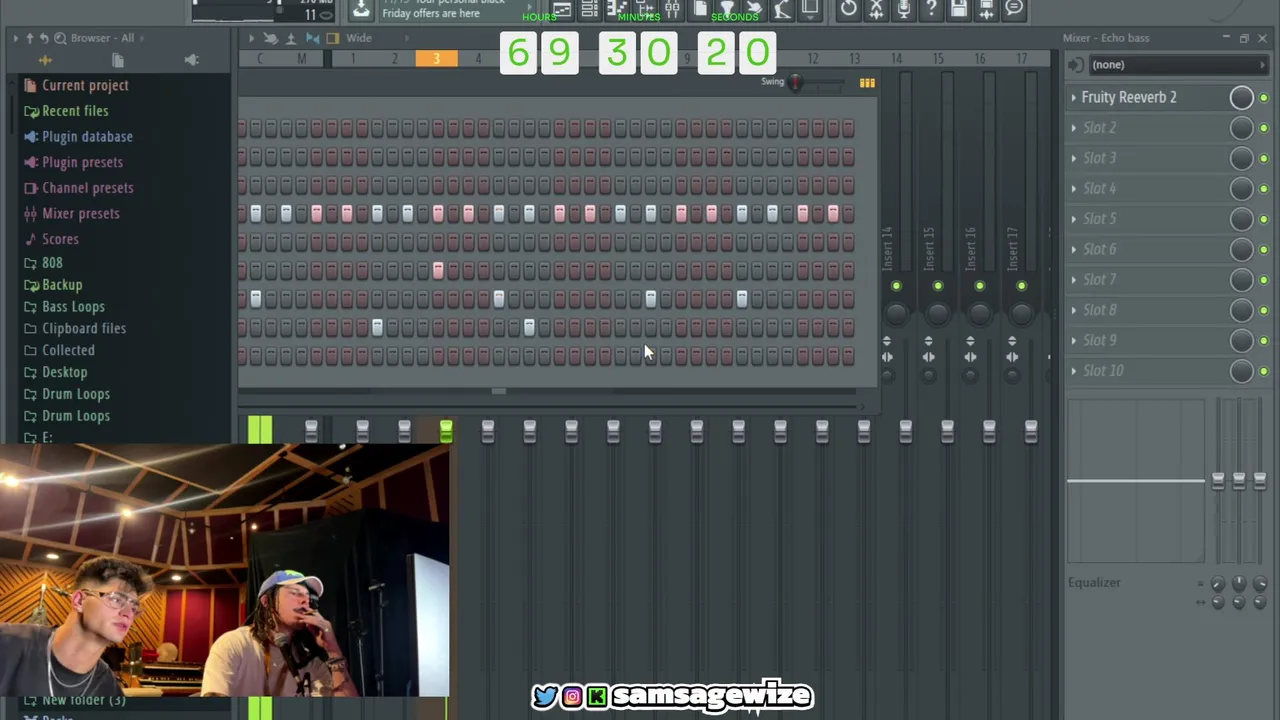The width and height of the screenshot is (1280, 720).
Task: Click mixer multi-touch hand icon
Action: point(270,38)
